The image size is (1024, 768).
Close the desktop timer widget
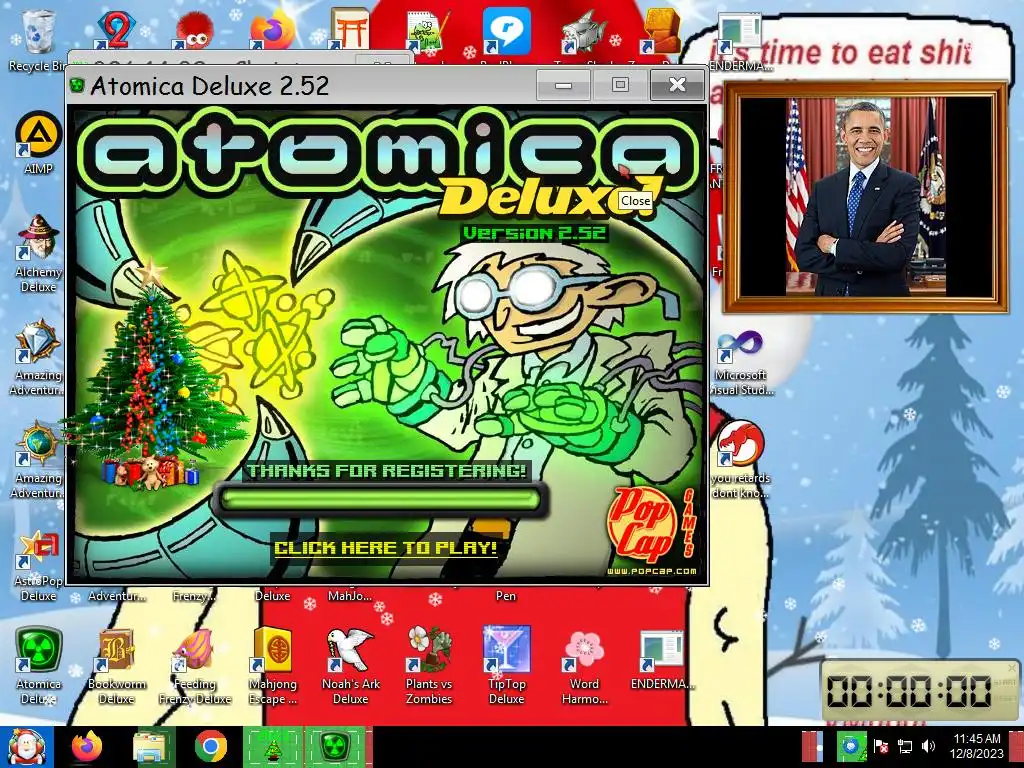pyautogui.click(x=1012, y=667)
